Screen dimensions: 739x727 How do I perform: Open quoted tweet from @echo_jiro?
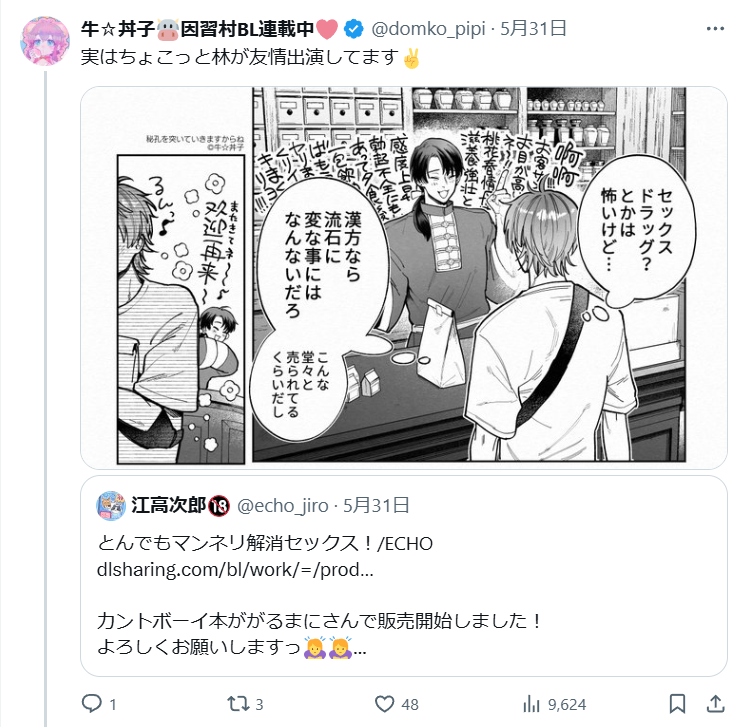(403, 576)
